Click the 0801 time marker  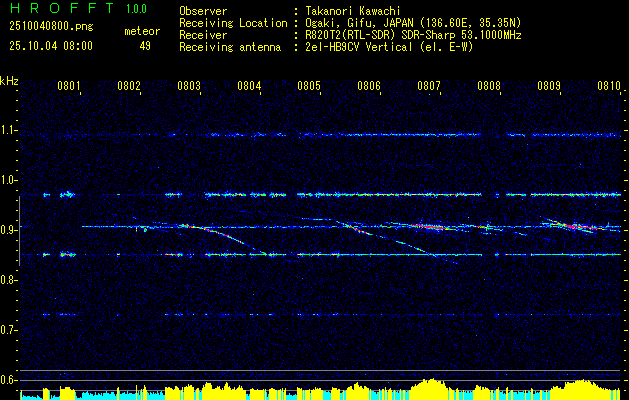pyautogui.click(x=69, y=86)
